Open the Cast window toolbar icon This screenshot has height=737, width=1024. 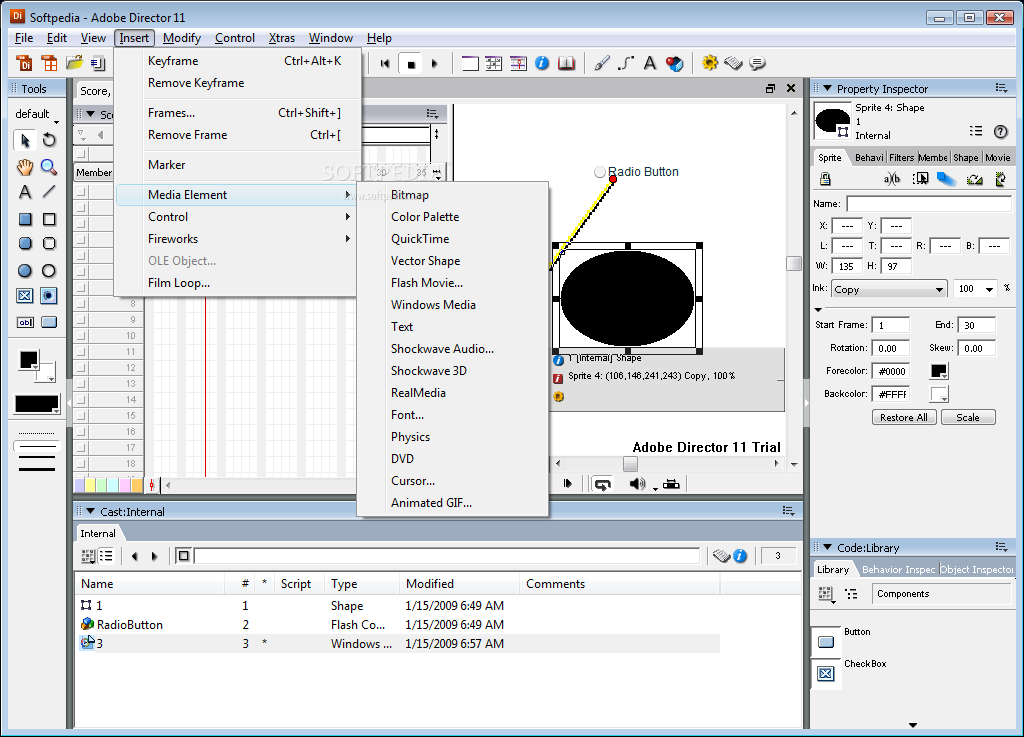(494, 63)
